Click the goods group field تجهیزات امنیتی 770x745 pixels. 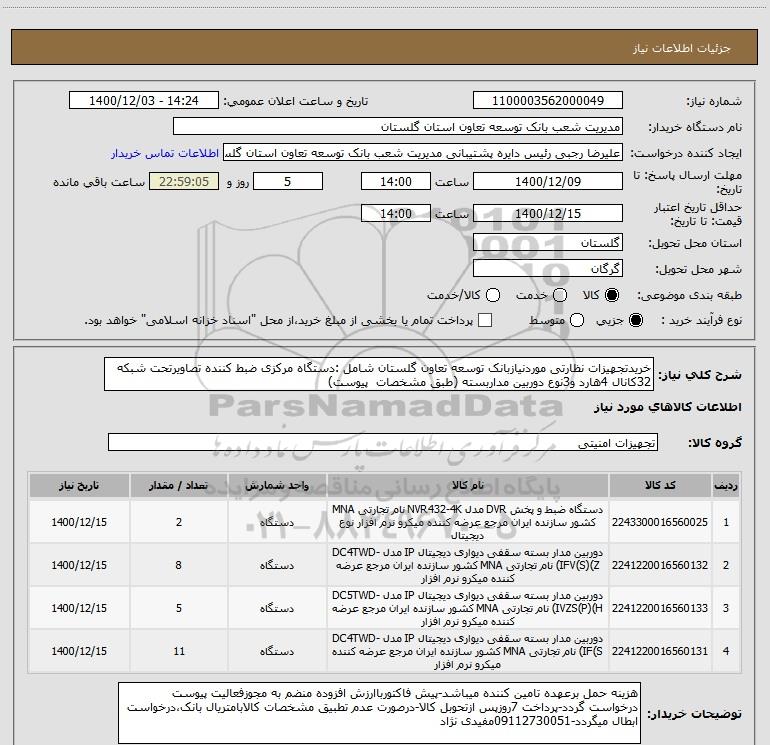(x=383, y=442)
